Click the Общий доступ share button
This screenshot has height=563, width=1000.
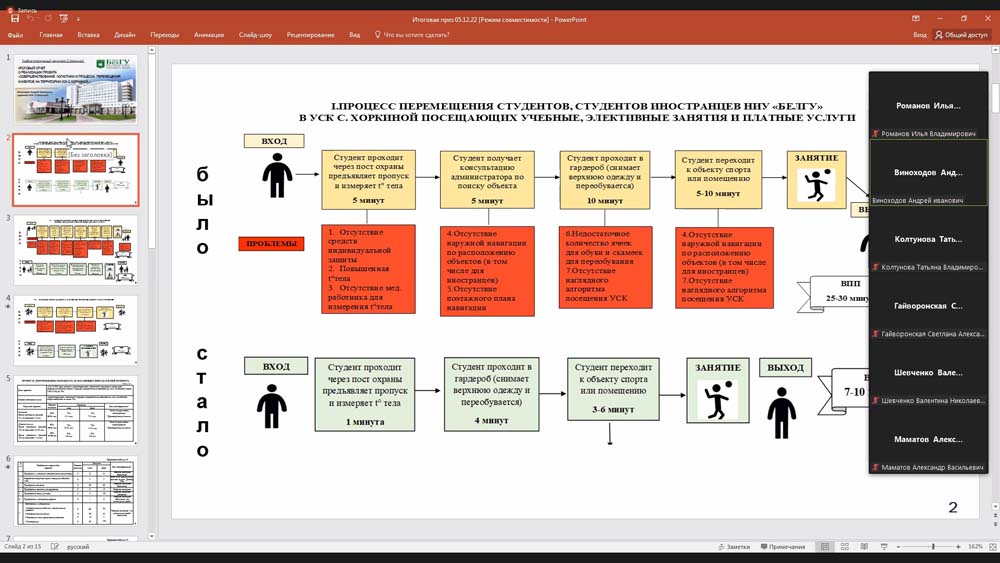tap(963, 35)
